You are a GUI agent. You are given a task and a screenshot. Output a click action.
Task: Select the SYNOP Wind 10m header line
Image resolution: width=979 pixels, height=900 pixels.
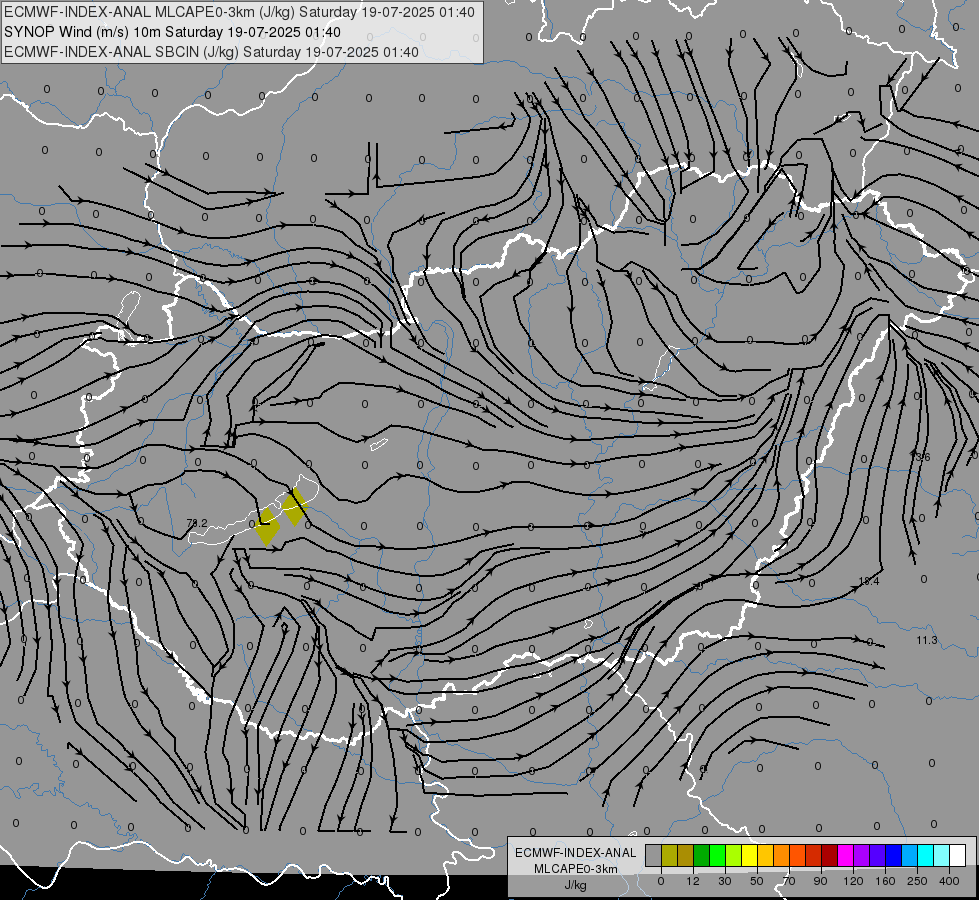click(172, 32)
